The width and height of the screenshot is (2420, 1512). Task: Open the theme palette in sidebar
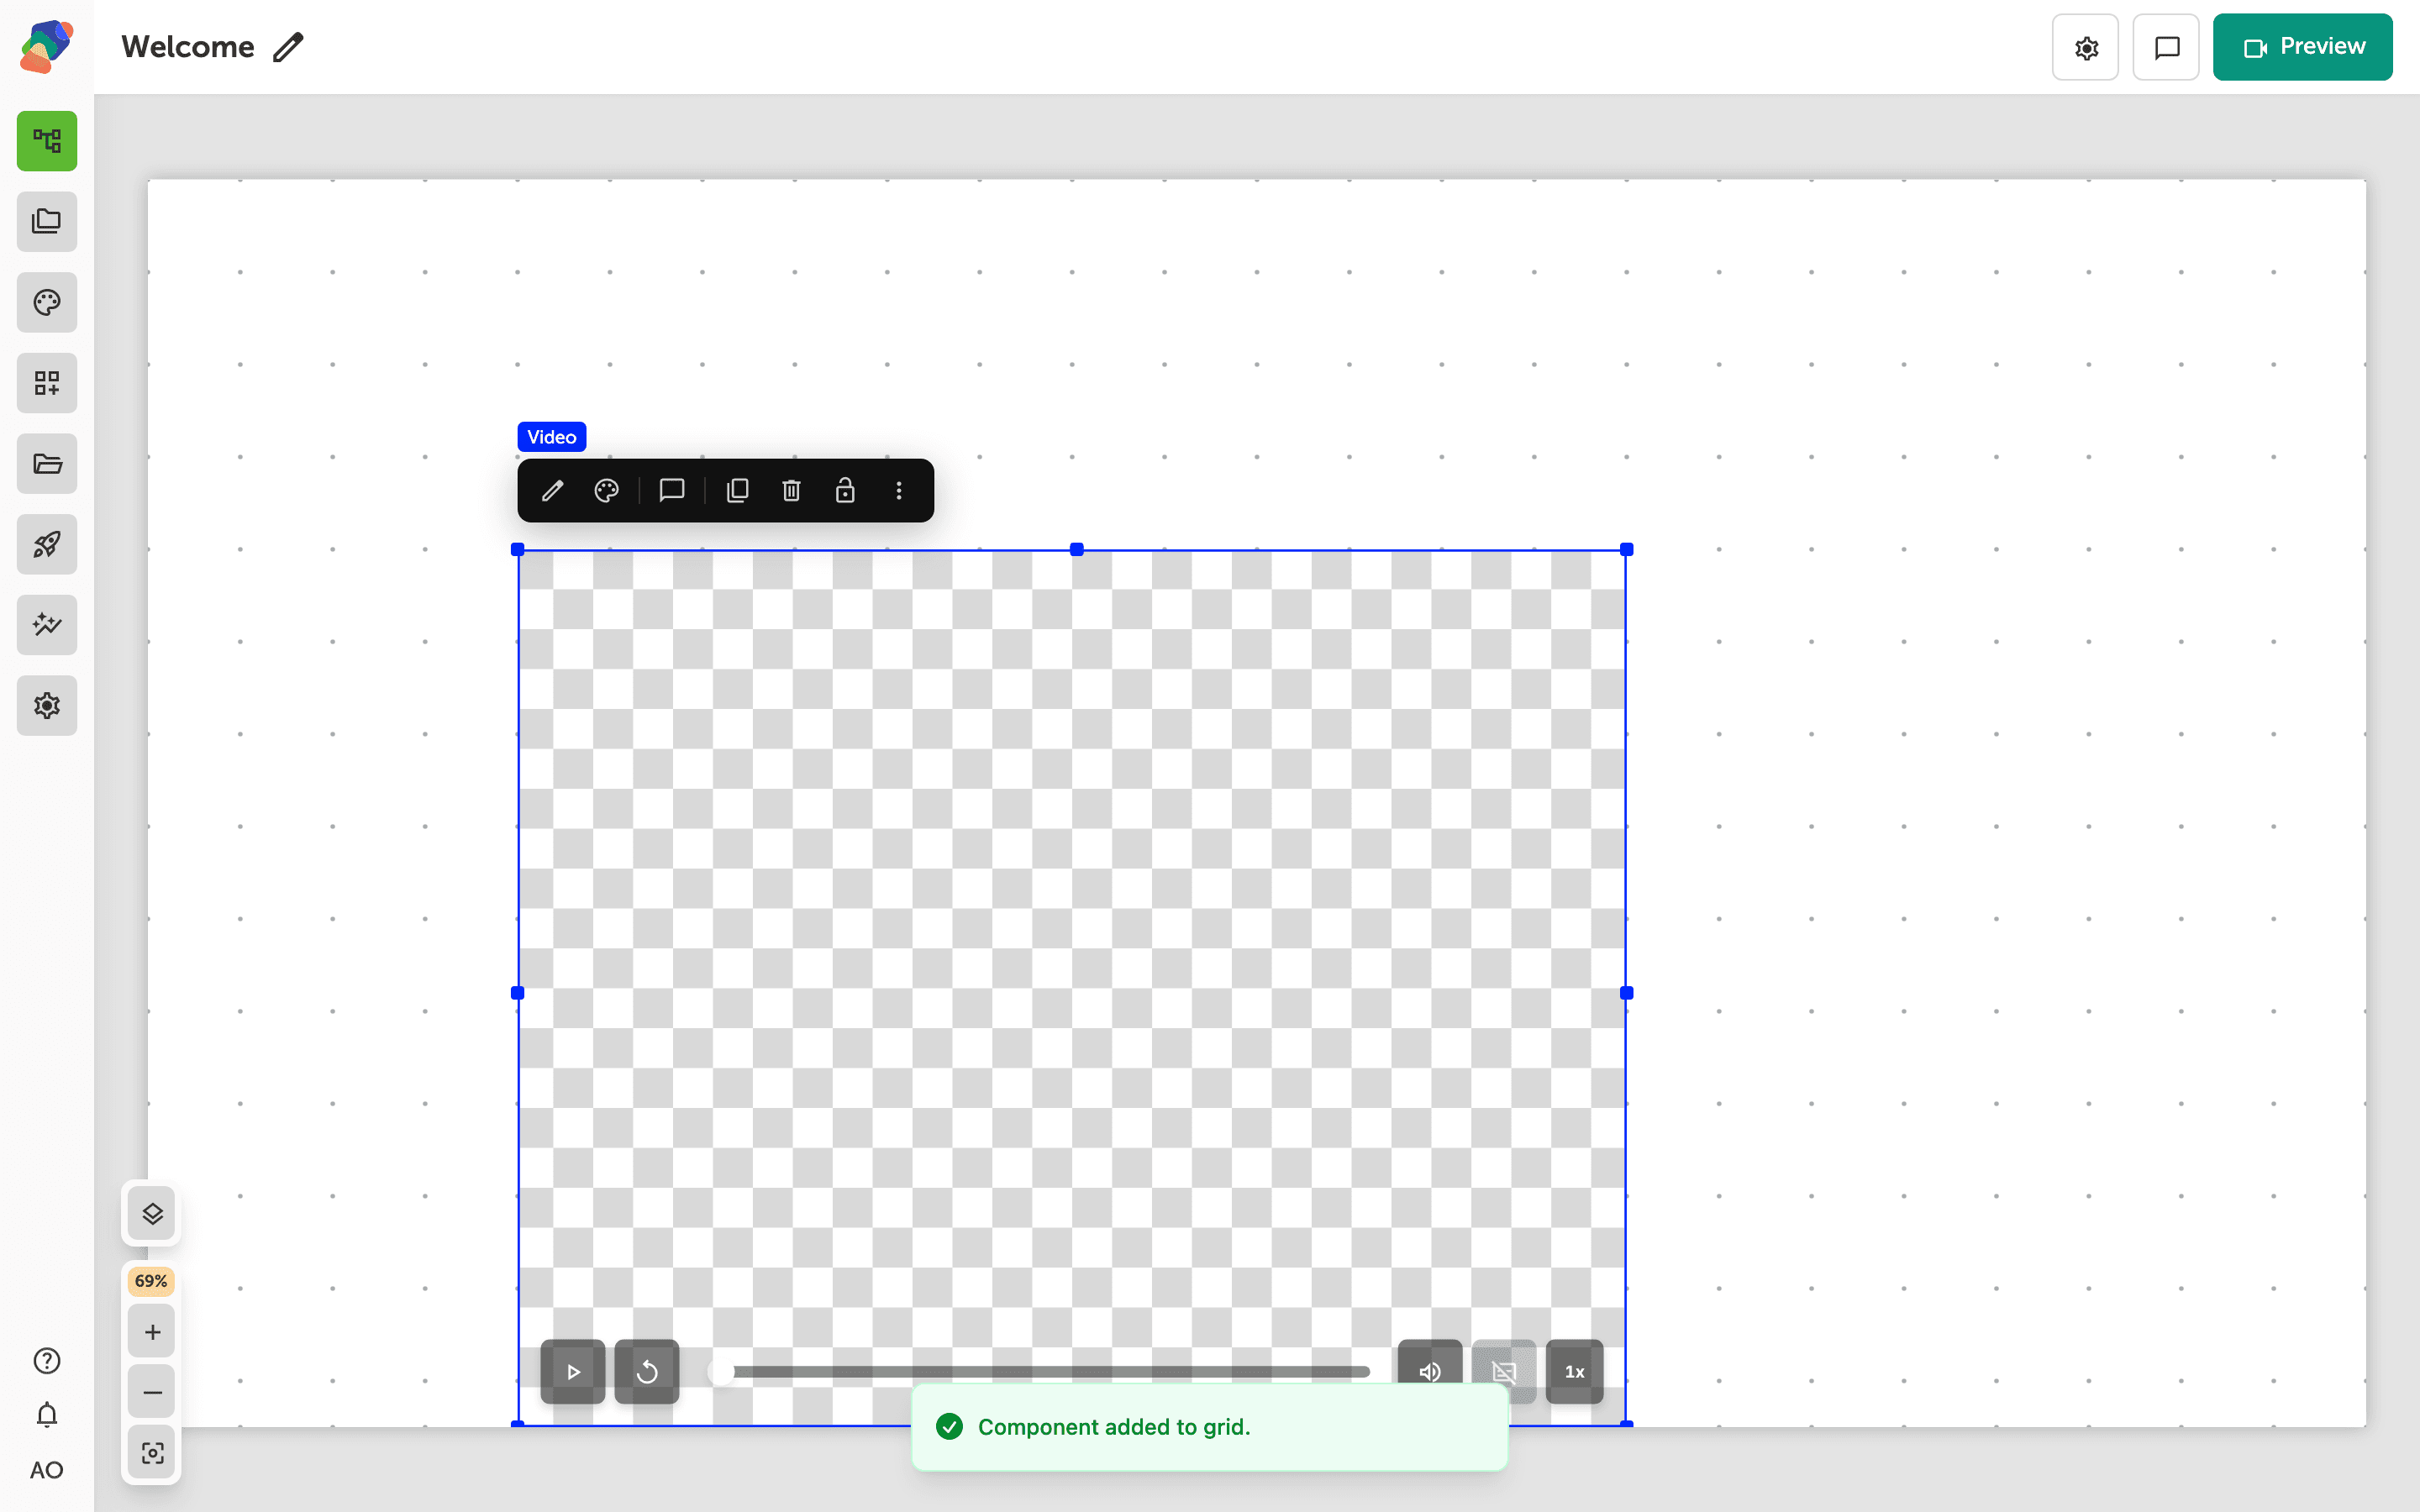[x=47, y=302]
